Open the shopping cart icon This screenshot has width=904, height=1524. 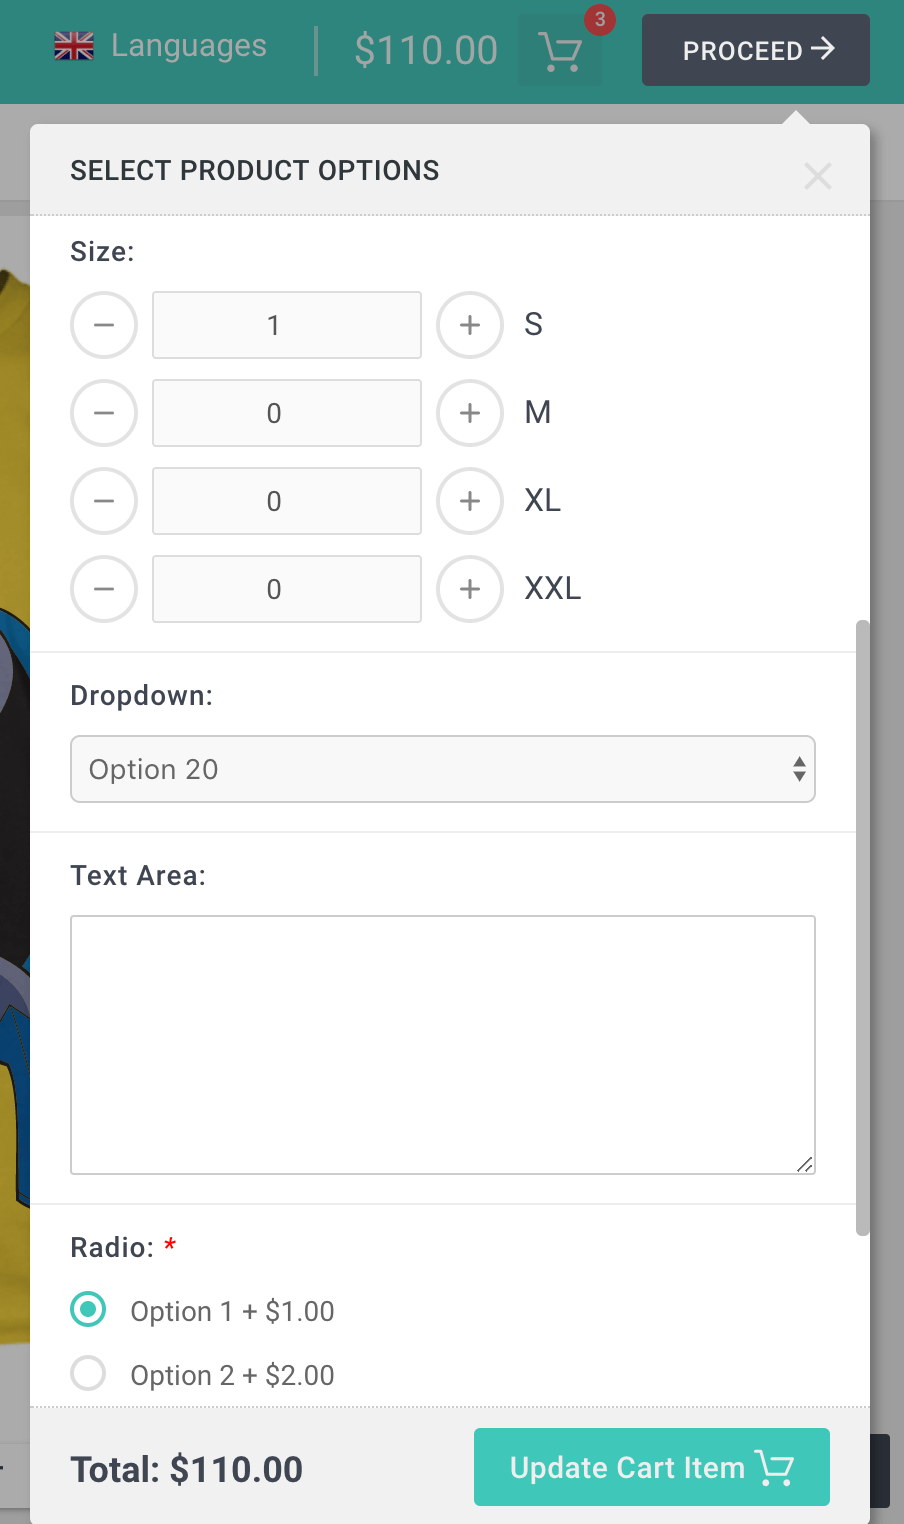click(560, 52)
